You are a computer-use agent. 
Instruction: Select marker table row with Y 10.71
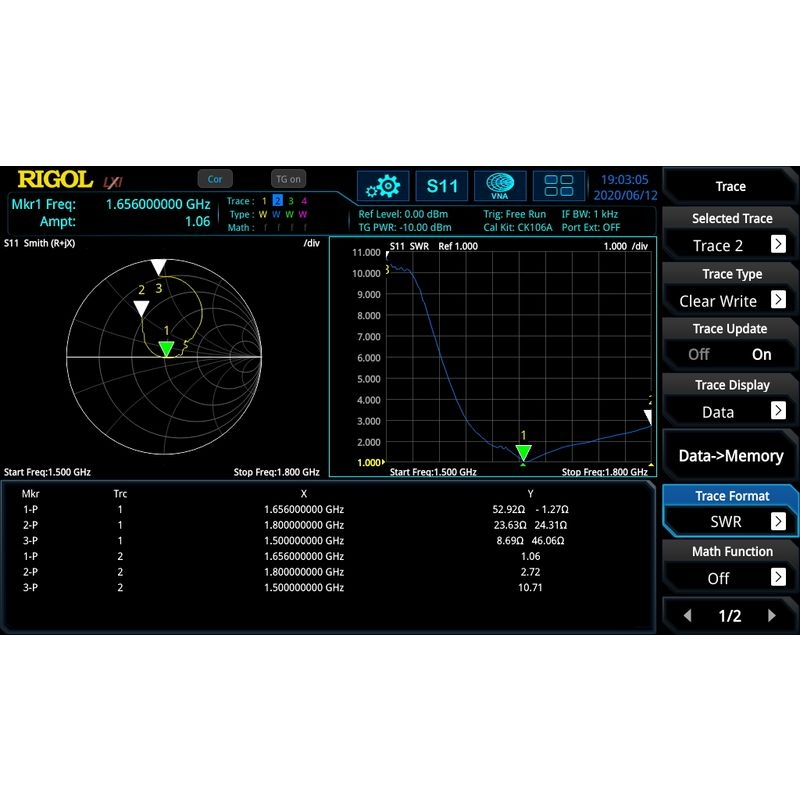(327, 587)
